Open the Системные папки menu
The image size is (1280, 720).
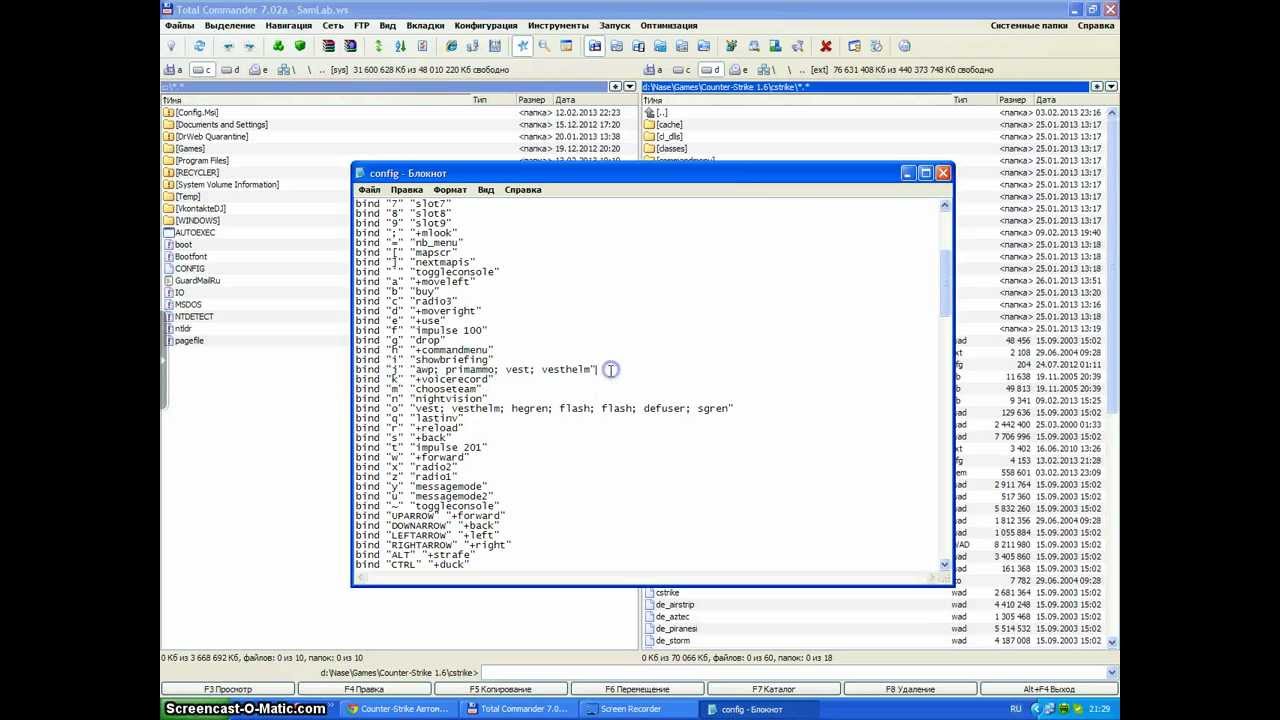[1029, 26]
